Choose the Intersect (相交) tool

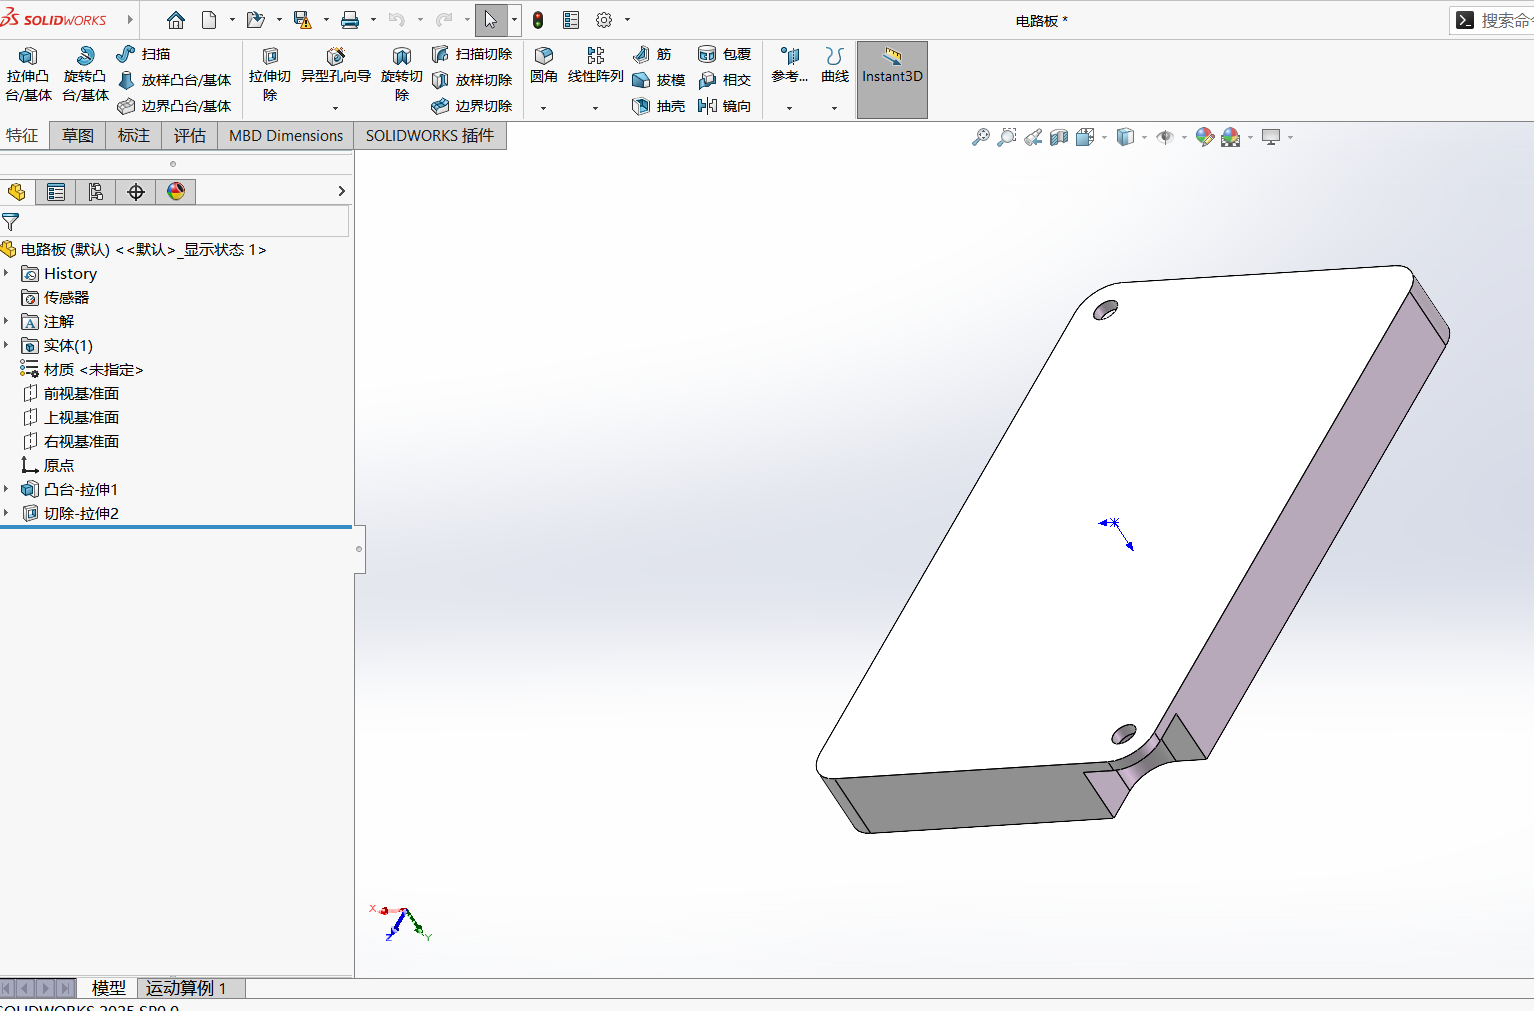point(724,80)
